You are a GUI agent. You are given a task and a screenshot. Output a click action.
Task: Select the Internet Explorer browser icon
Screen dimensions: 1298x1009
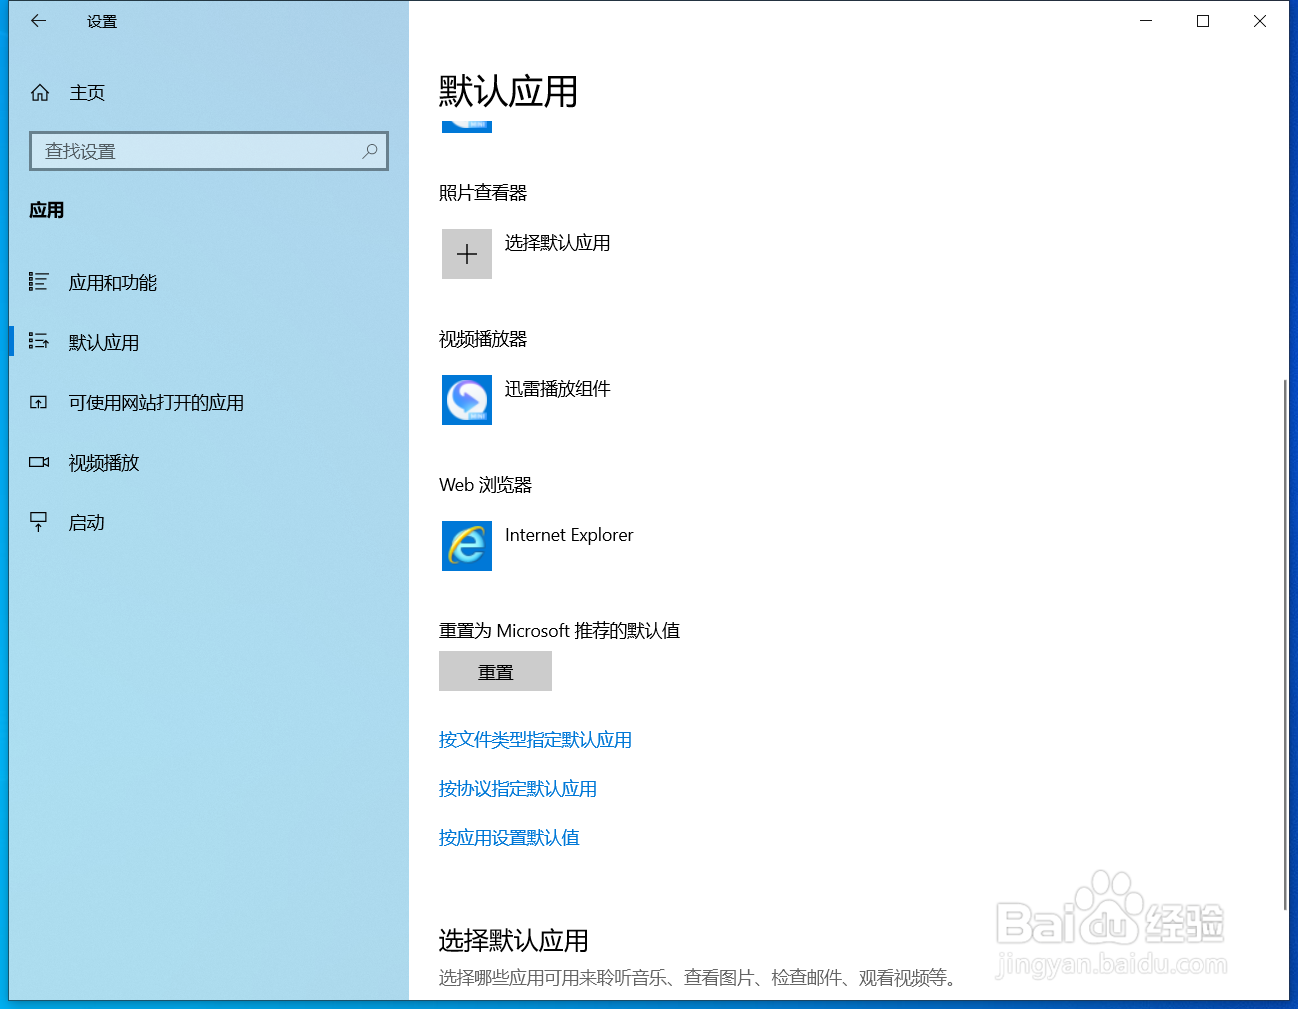pyautogui.click(x=466, y=546)
